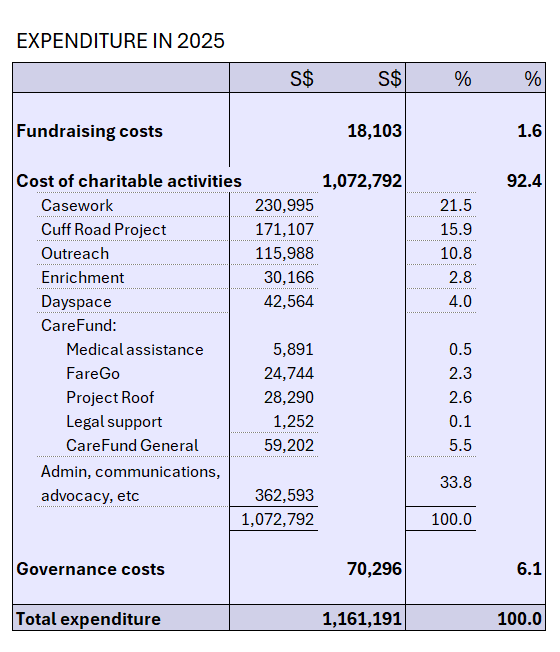Viewport: 560px width, 652px height.
Task: Click the Governance costs amount 70,296
Action: pyautogui.click(x=375, y=569)
